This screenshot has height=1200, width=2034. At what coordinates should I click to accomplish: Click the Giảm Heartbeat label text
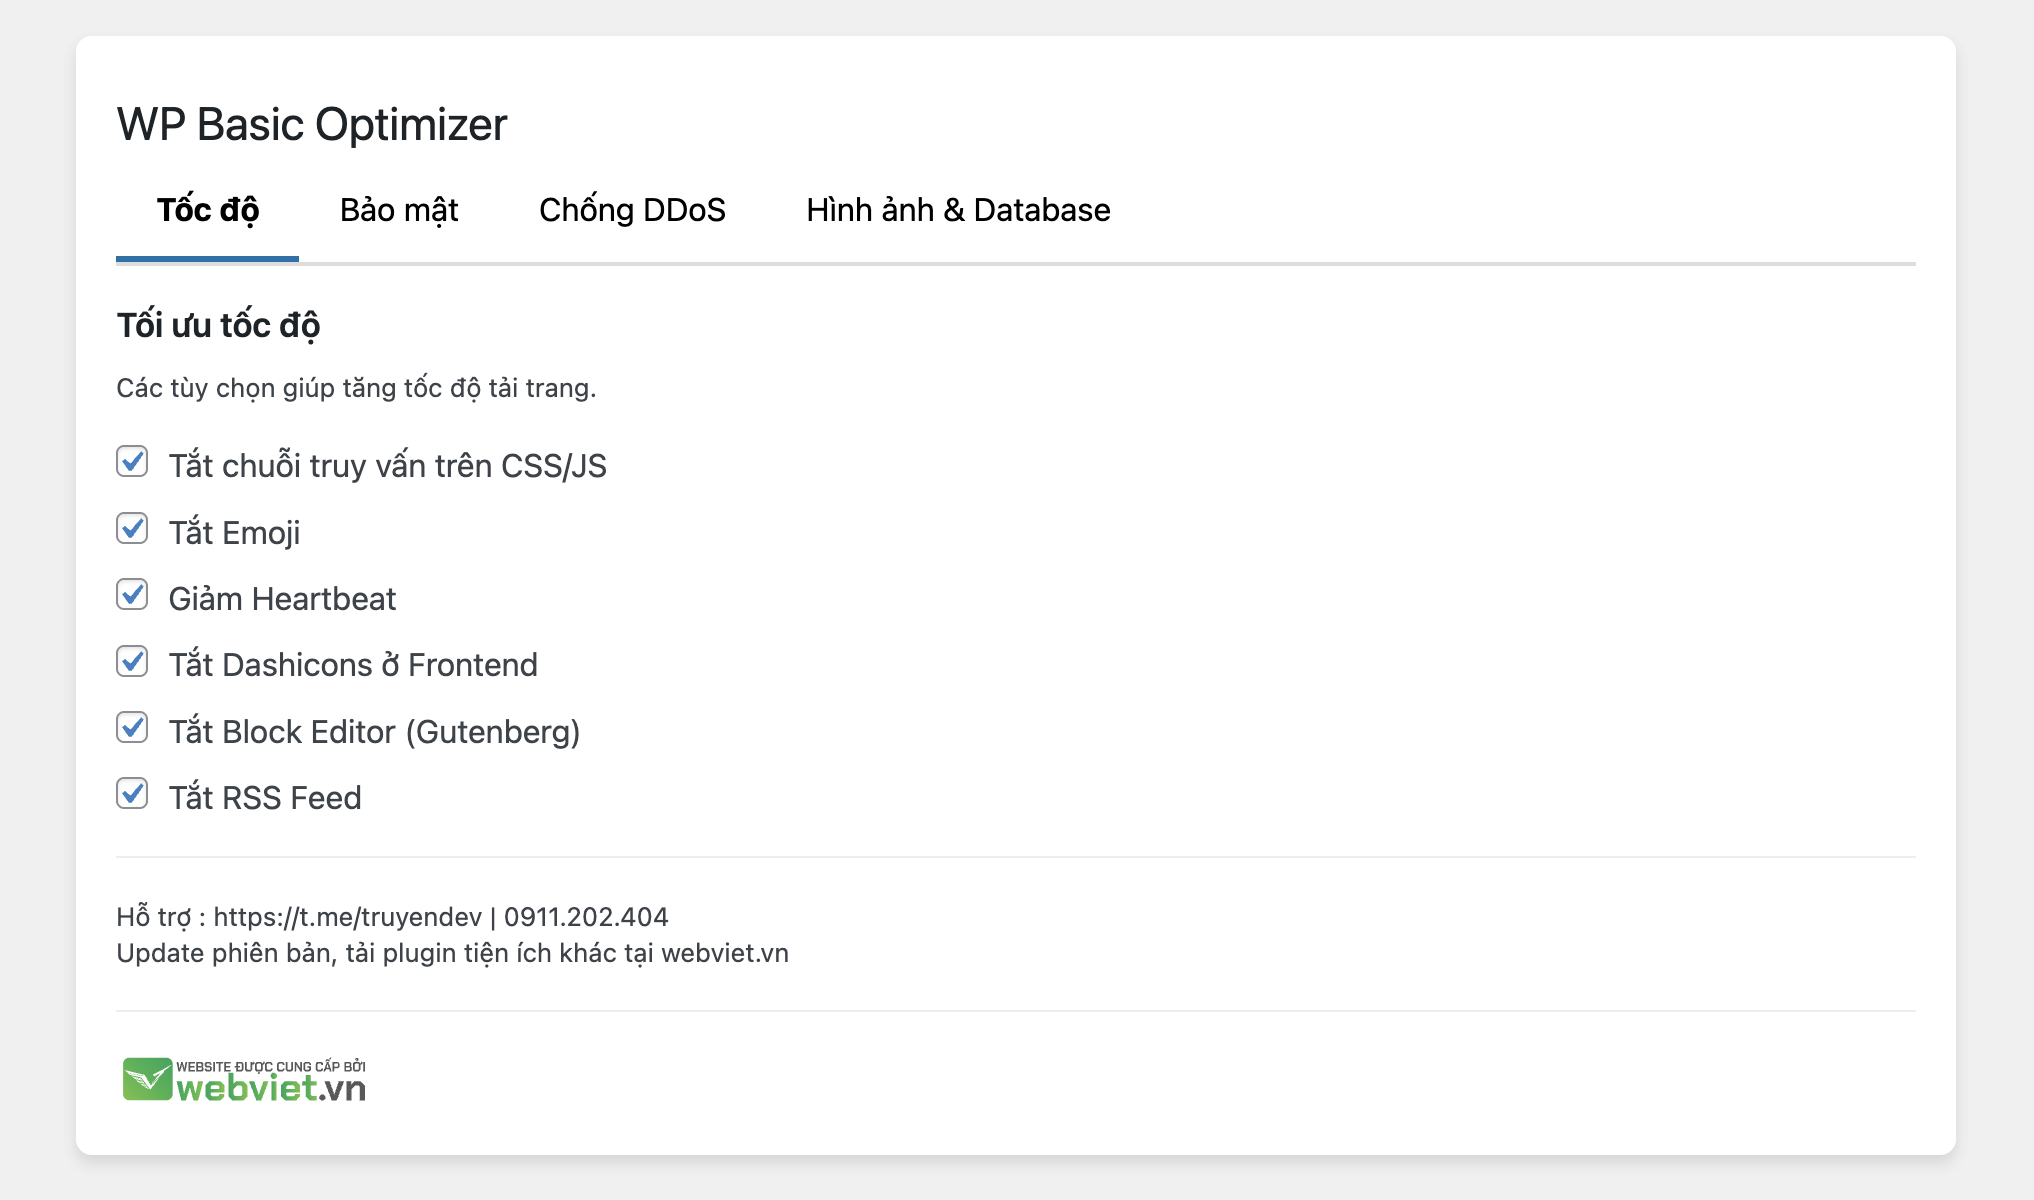[282, 599]
